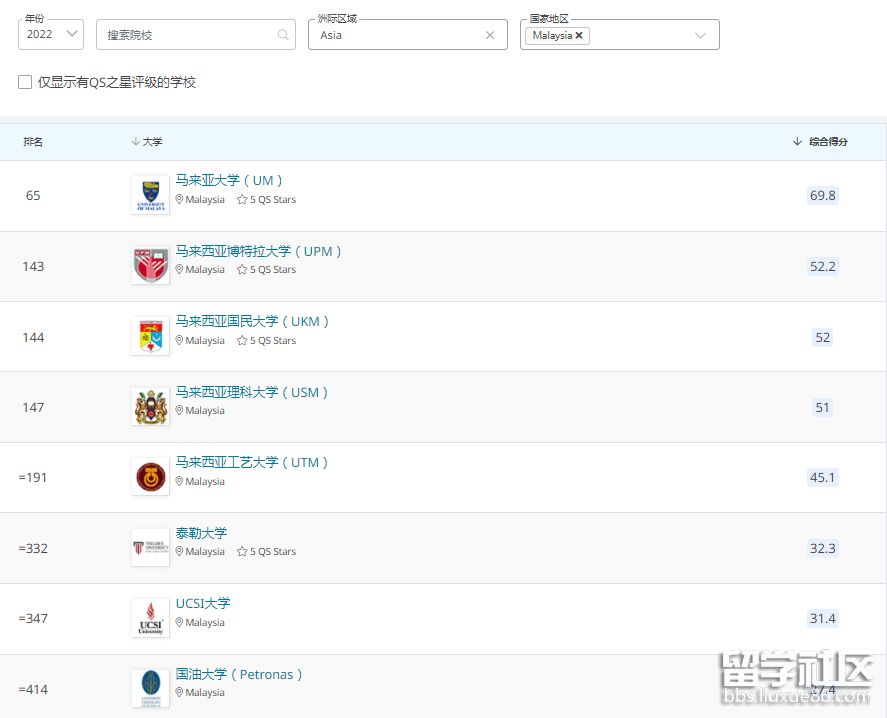887x718 pixels.
Task: Open the 国油大学（Petronas） link
Action: pyautogui.click(x=238, y=674)
